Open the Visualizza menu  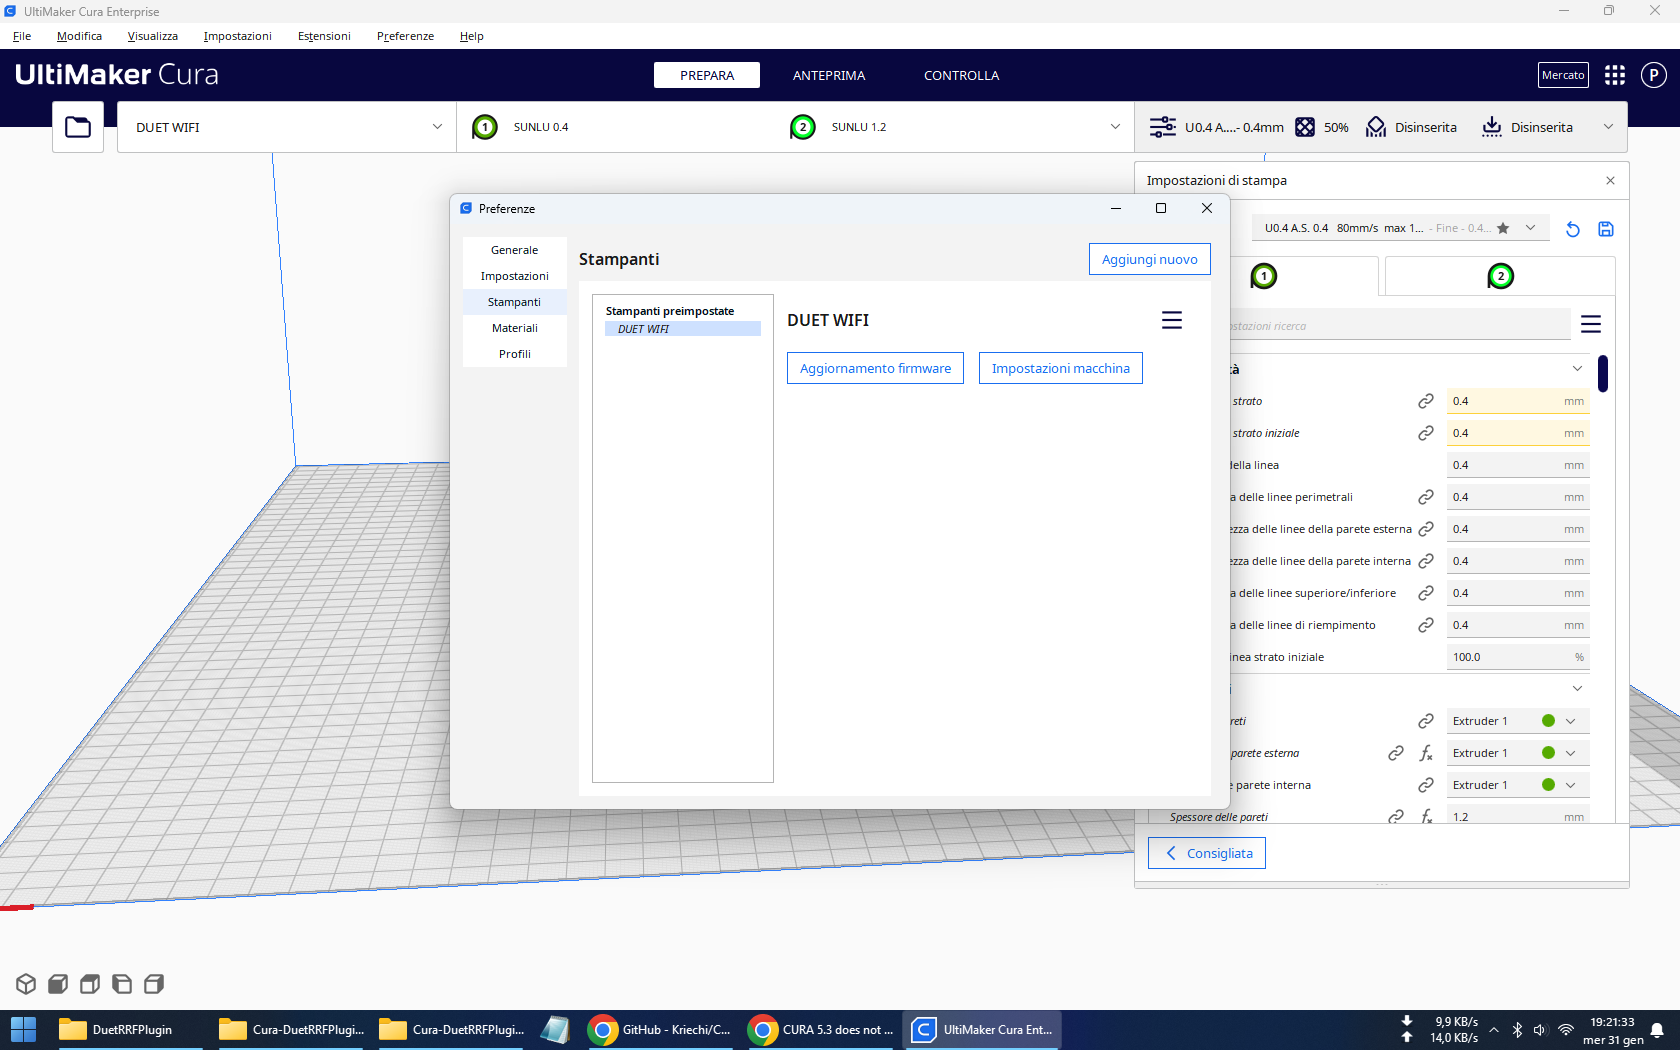(x=153, y=36)
